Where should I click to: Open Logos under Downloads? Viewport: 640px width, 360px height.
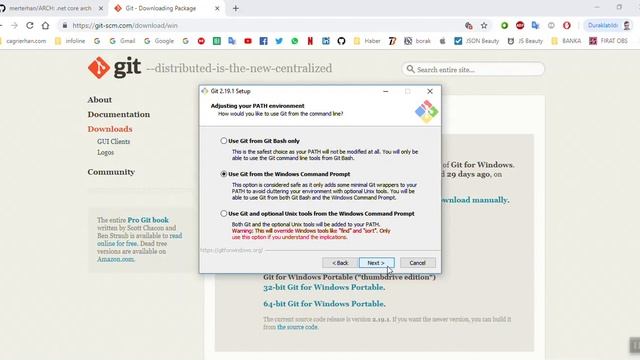pos(105,152)
